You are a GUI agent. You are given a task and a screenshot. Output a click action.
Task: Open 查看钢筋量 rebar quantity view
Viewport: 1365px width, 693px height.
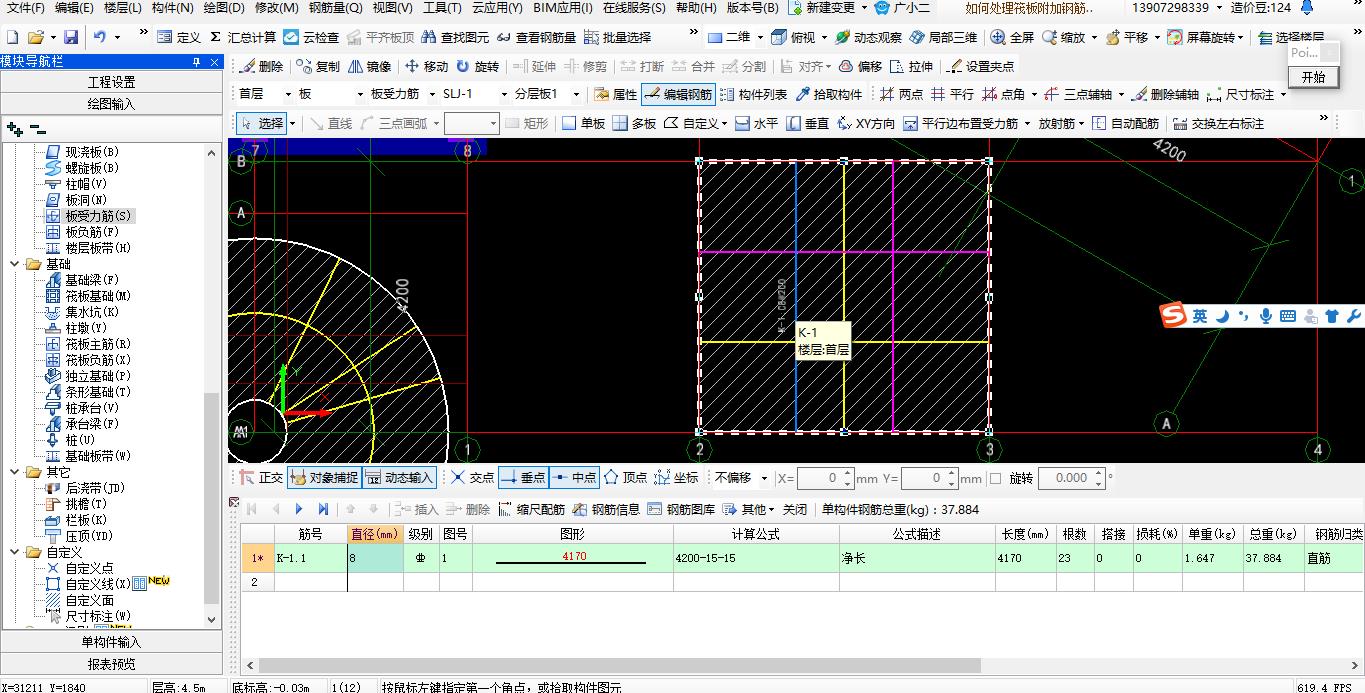coord(536,37)
